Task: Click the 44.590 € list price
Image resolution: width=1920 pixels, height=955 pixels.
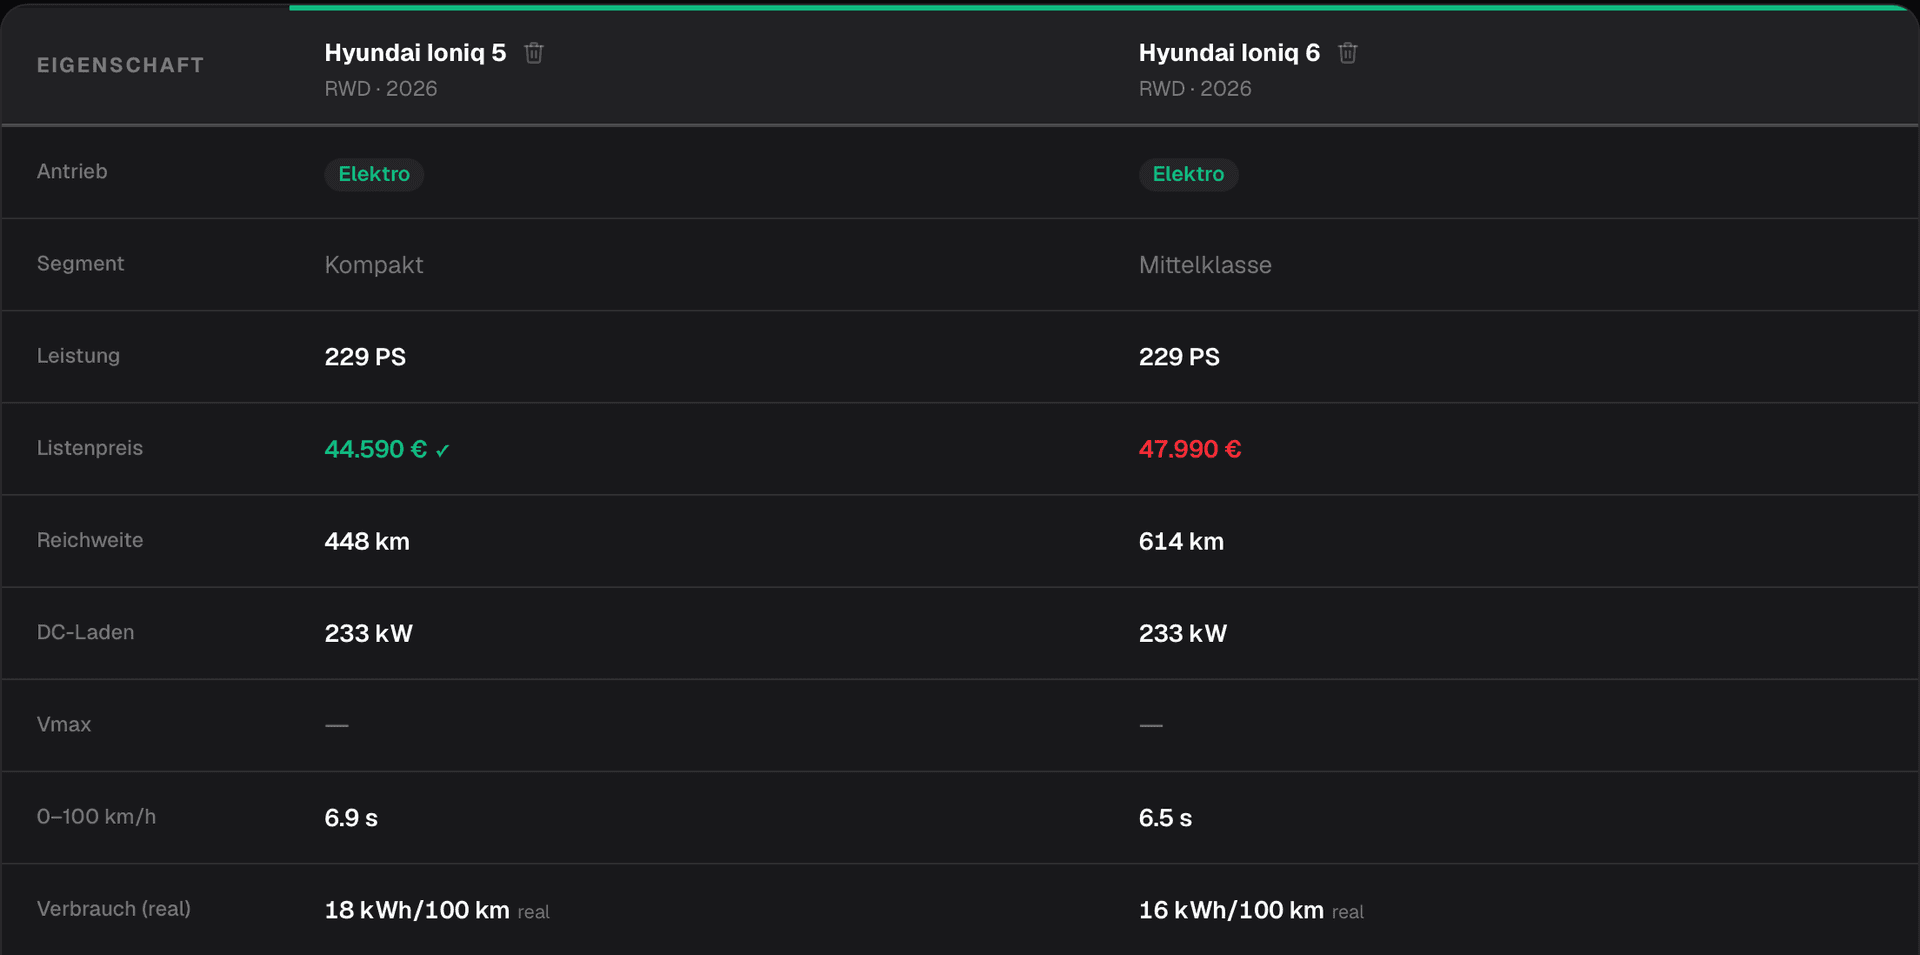Action: coord(376,449)
